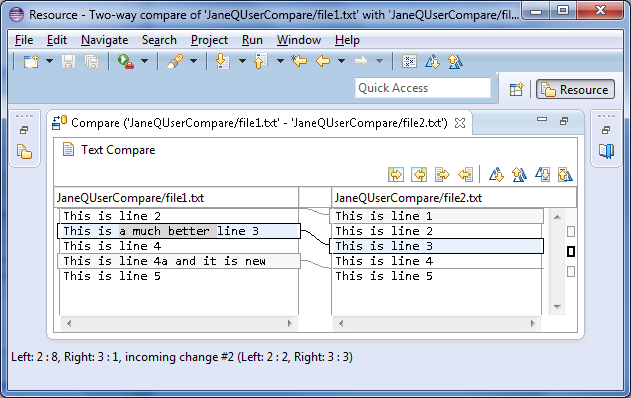Click right pane vertical scrollbar up arrow
The width and height of the screenshot is (631, 398).
point(557,217)
